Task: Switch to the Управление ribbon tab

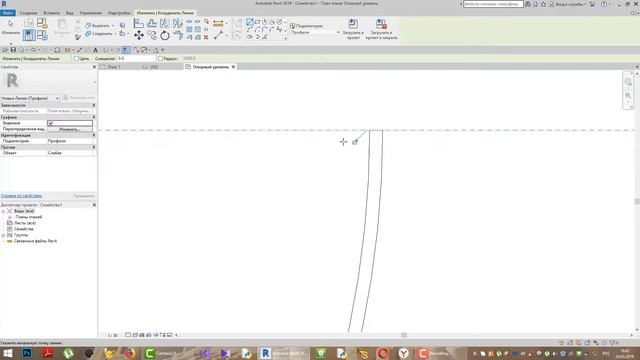Action: [91, 13]
